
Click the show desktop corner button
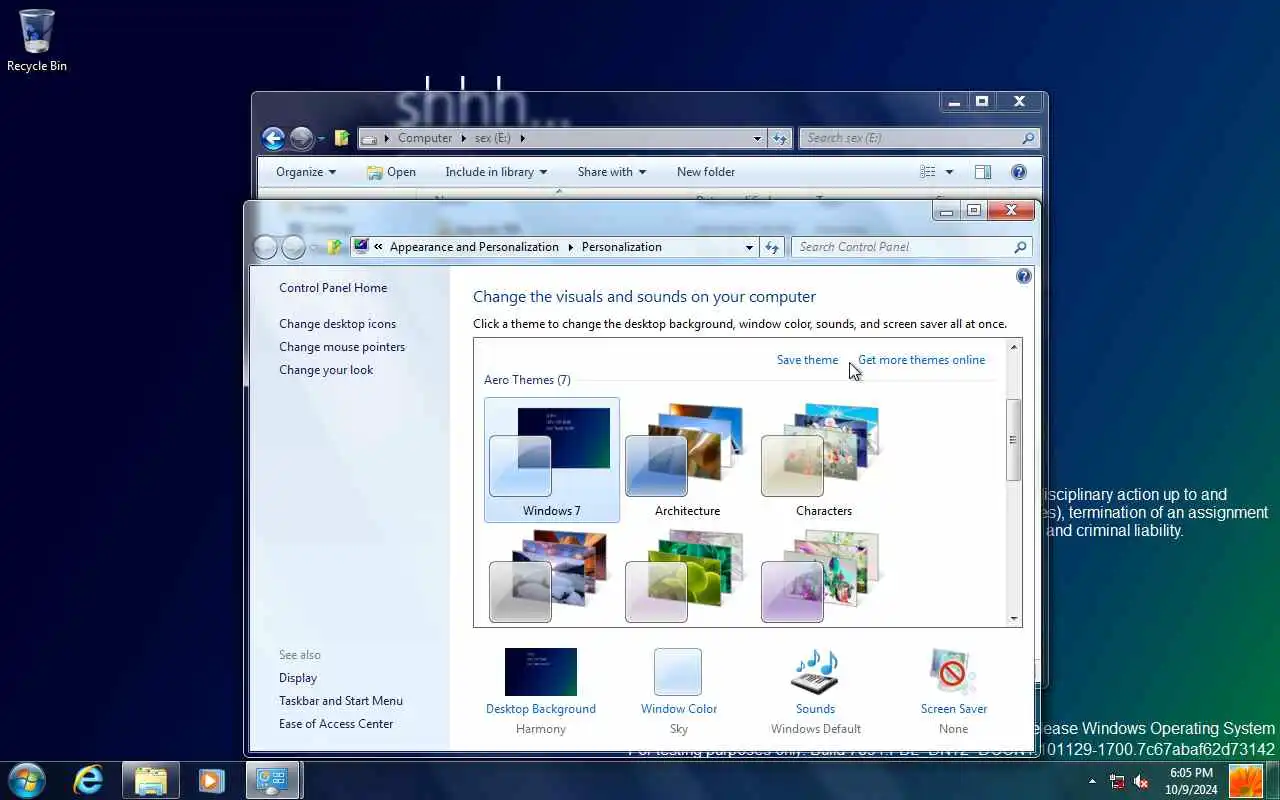tap(1273, 781)
